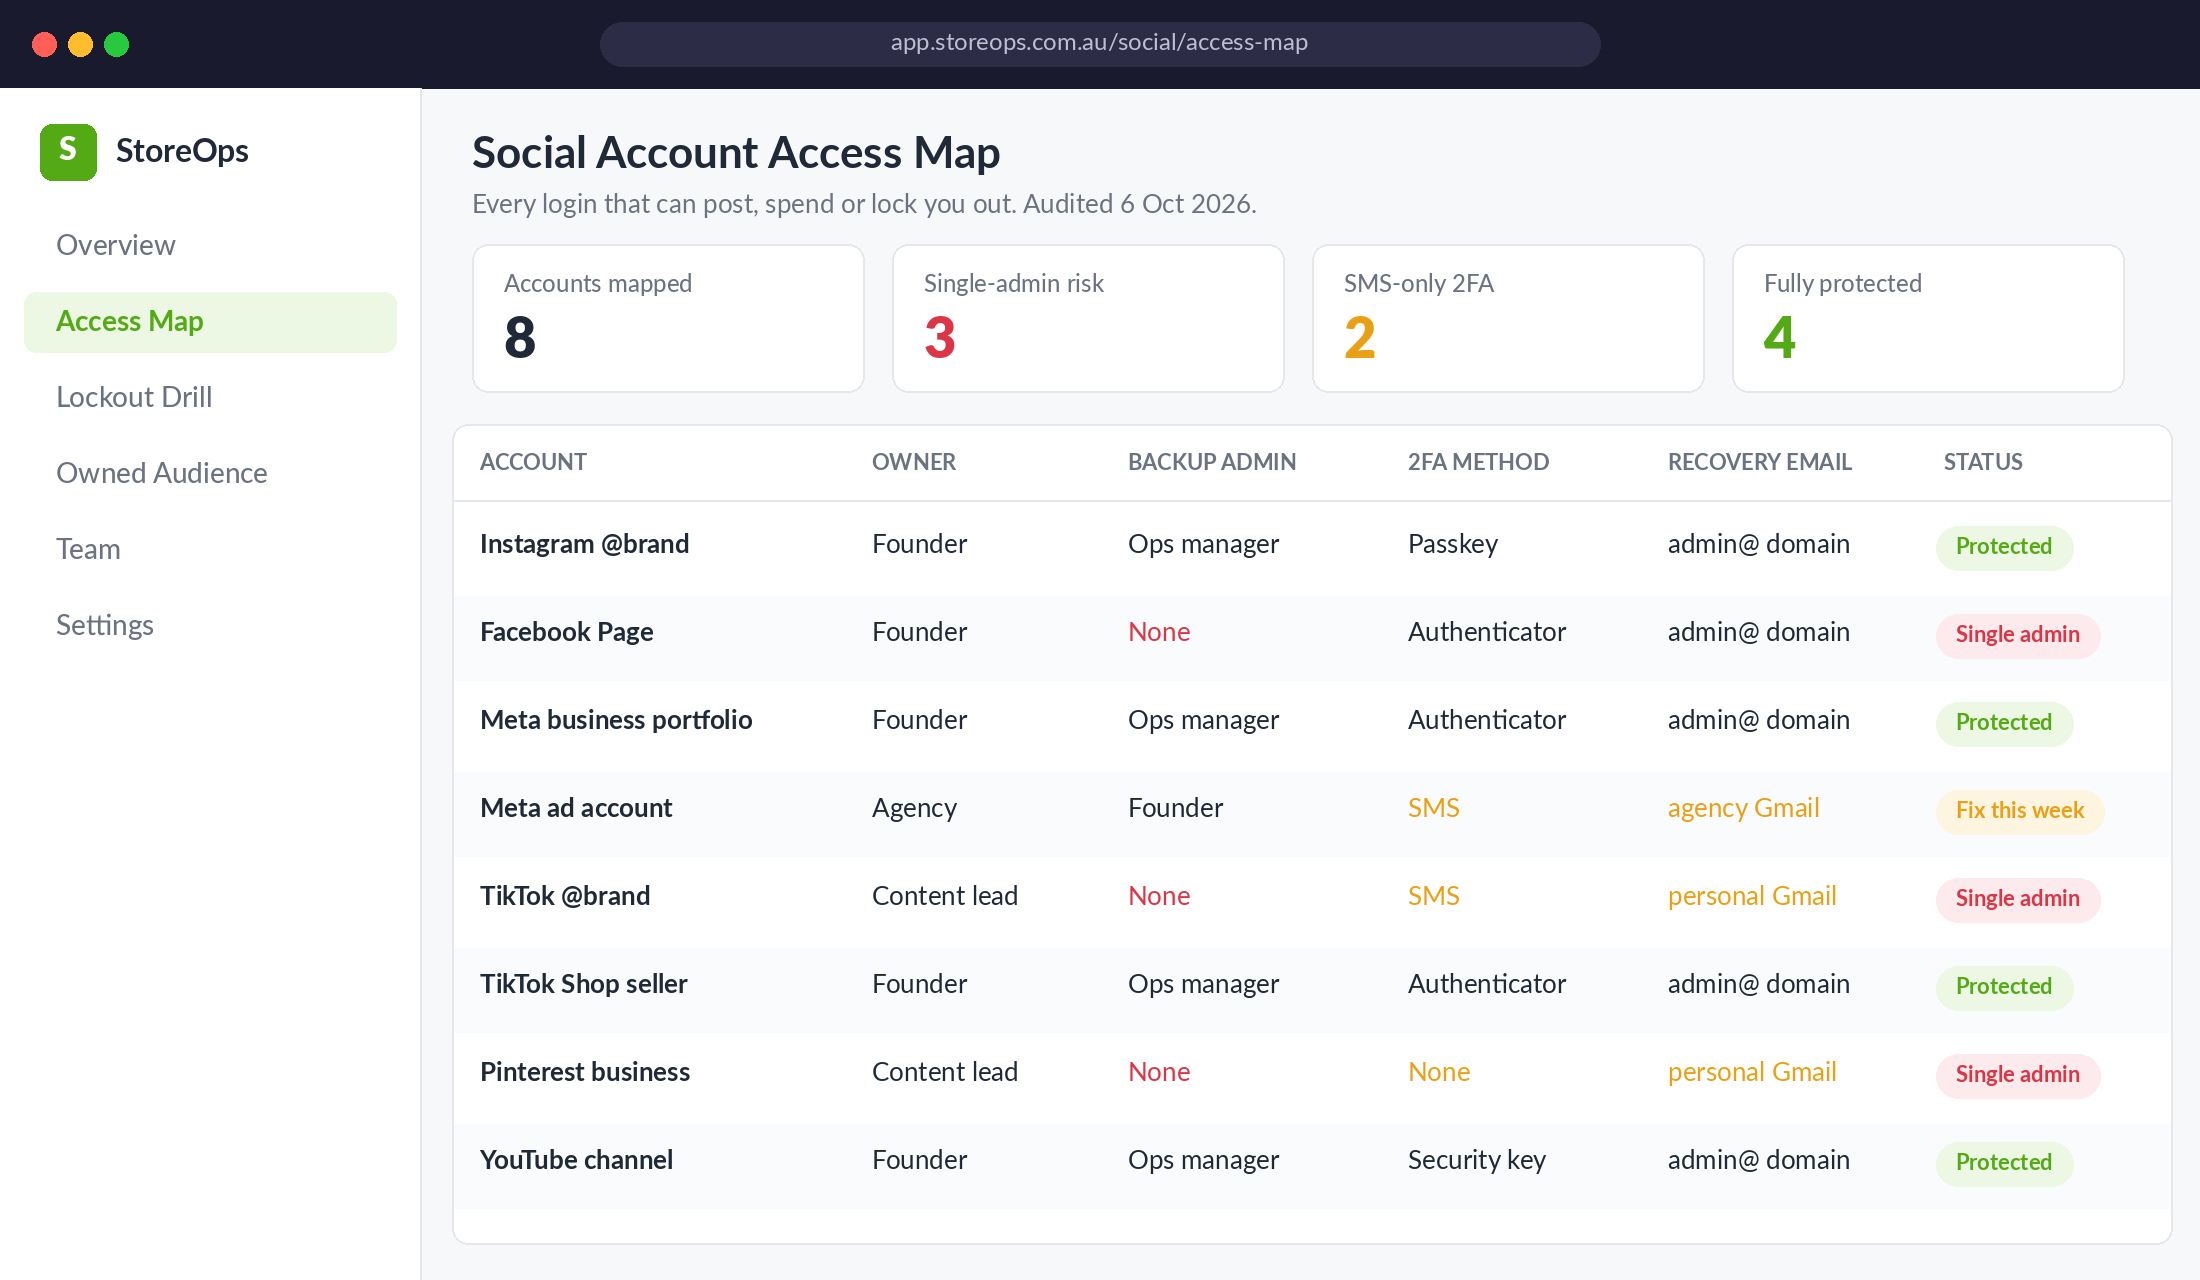Open the Pinterest business account name
Image resolution: width=2200 pixels, height=1280 pixels.
coord(585,1072)
